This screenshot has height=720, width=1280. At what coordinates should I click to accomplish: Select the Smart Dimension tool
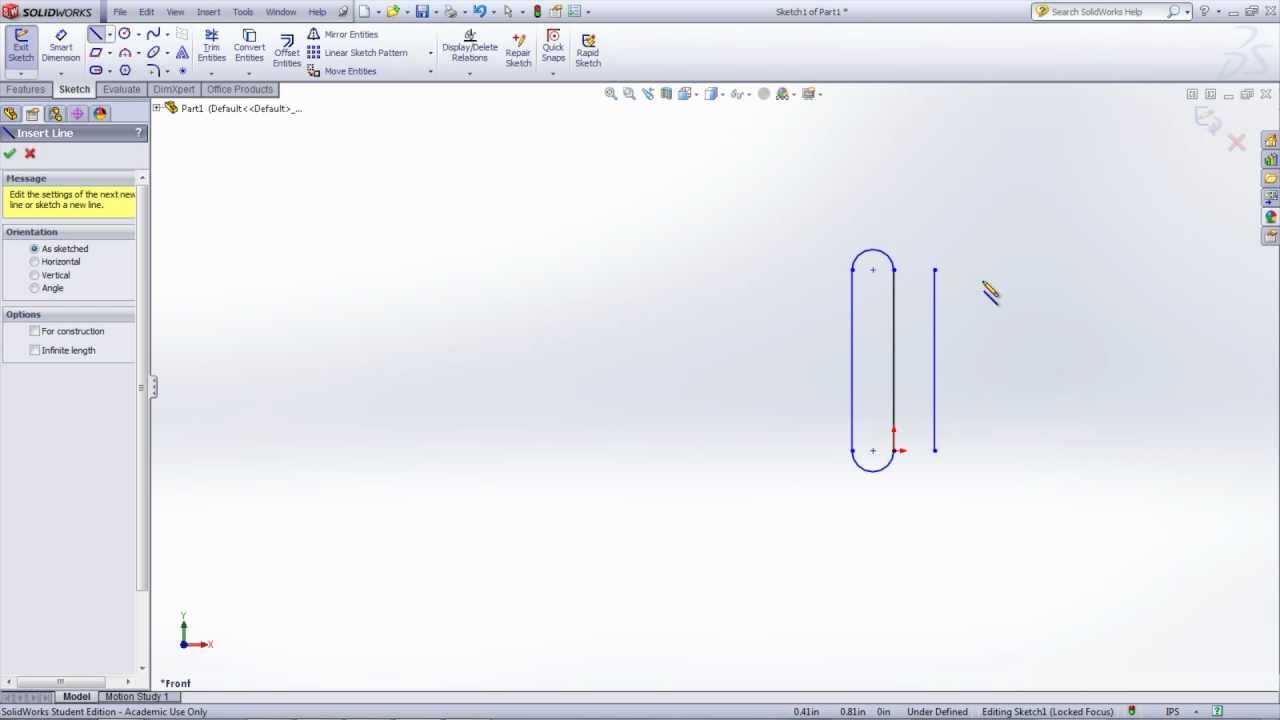[60, 46]
